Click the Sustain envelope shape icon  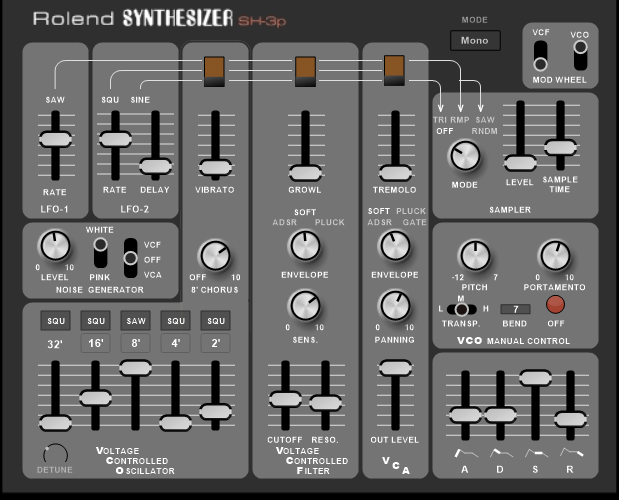click(535, 453)
